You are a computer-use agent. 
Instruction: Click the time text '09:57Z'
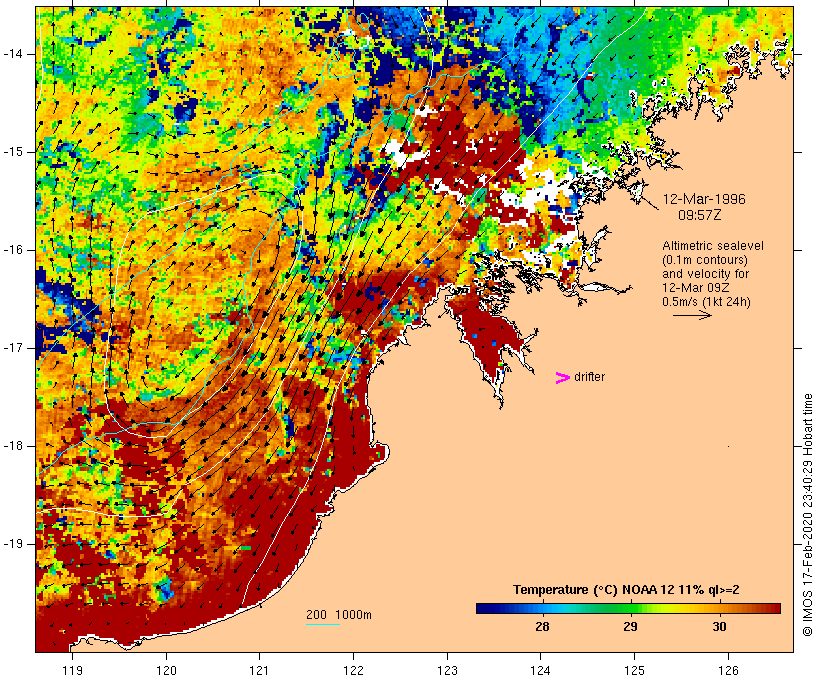(x=700, y=215)
